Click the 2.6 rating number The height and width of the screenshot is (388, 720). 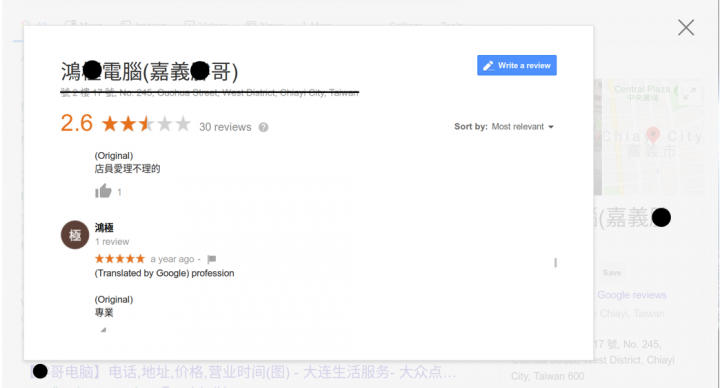tap(77, 123)
